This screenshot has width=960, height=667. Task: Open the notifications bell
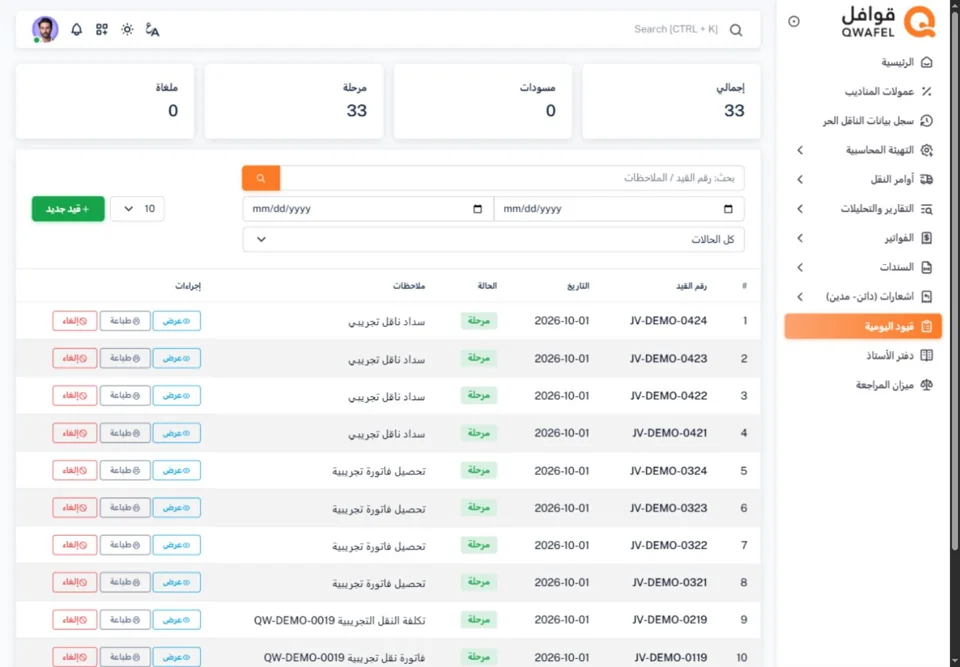(77, 29)
